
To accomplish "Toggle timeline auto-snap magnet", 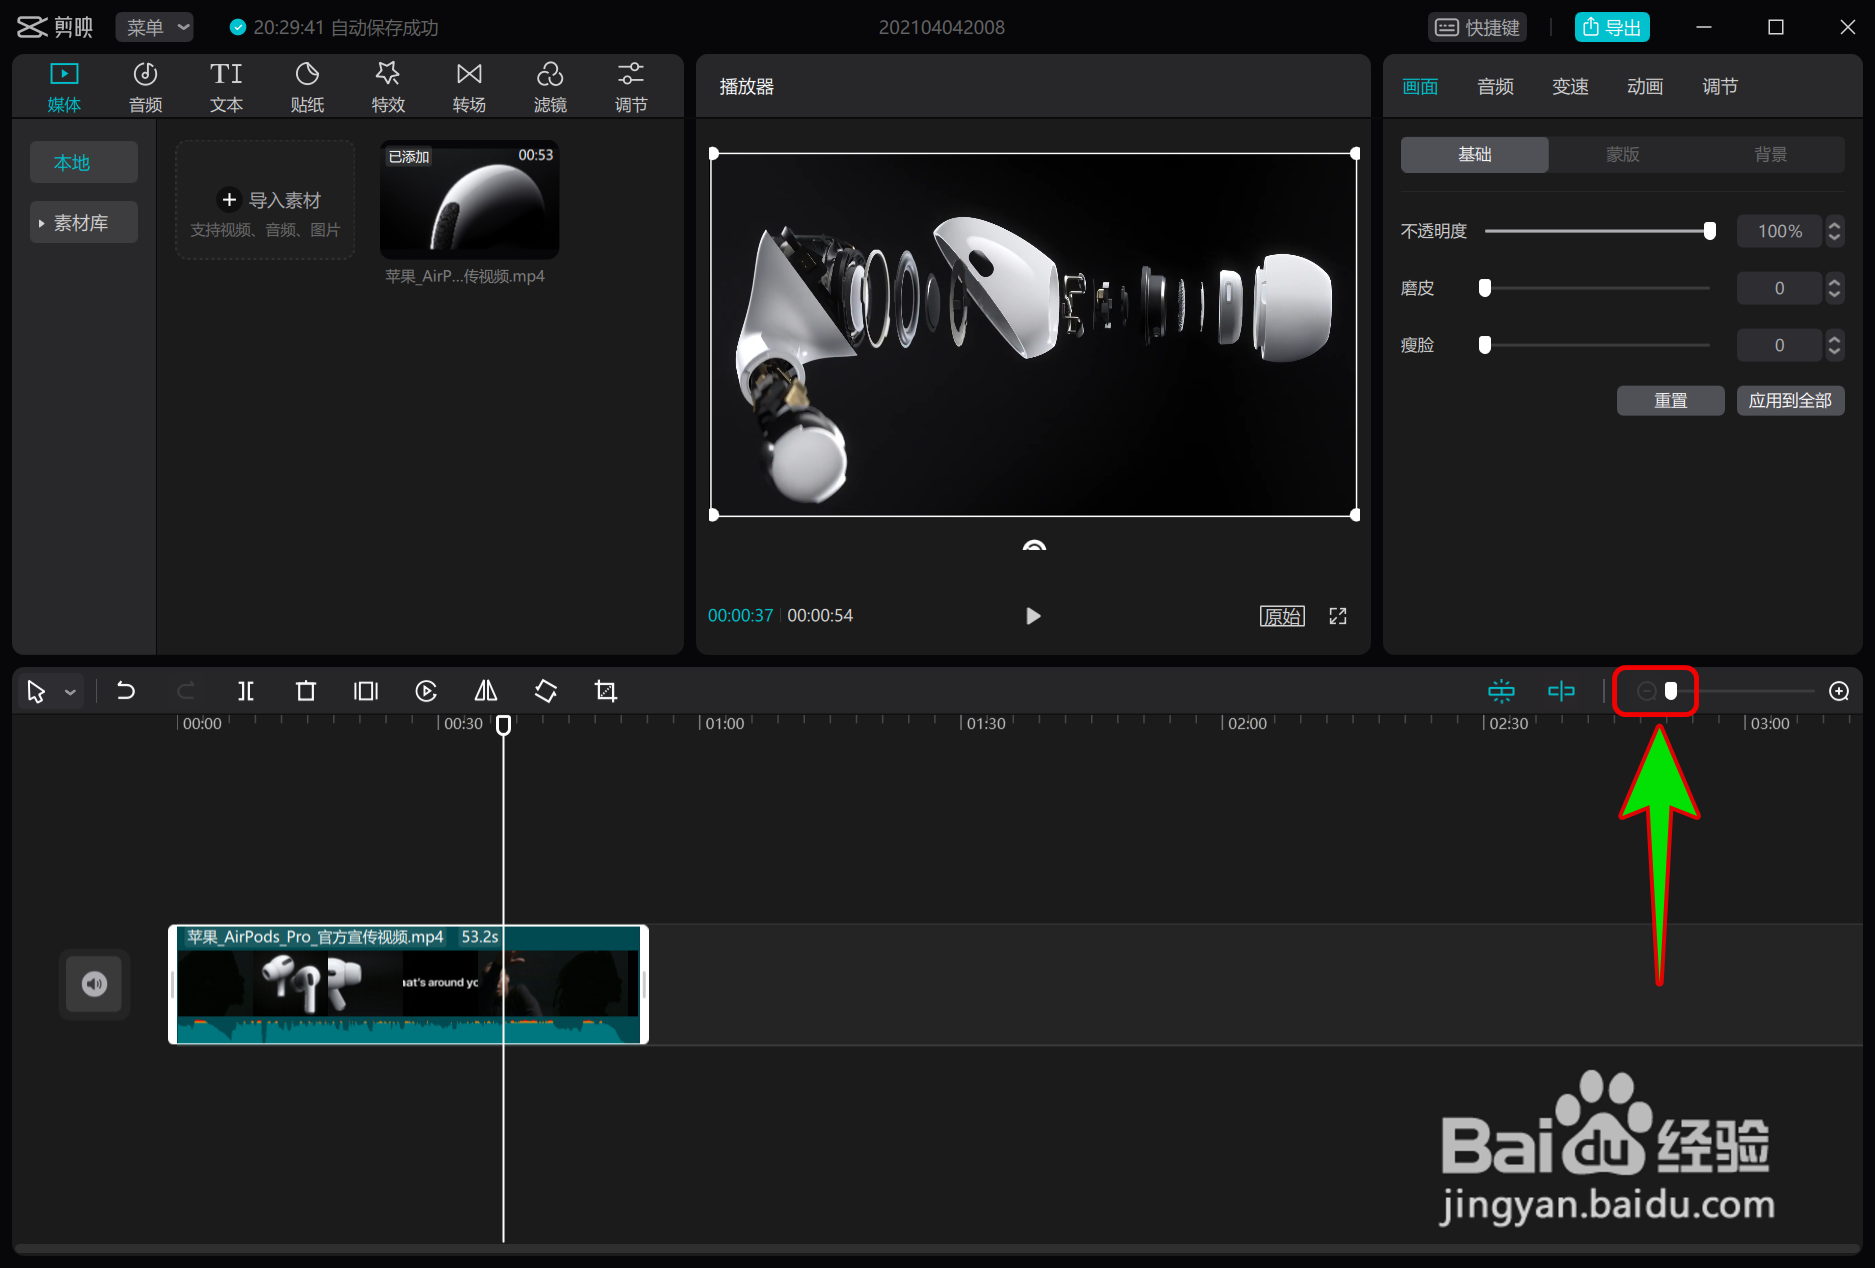I will (1501, 691).
